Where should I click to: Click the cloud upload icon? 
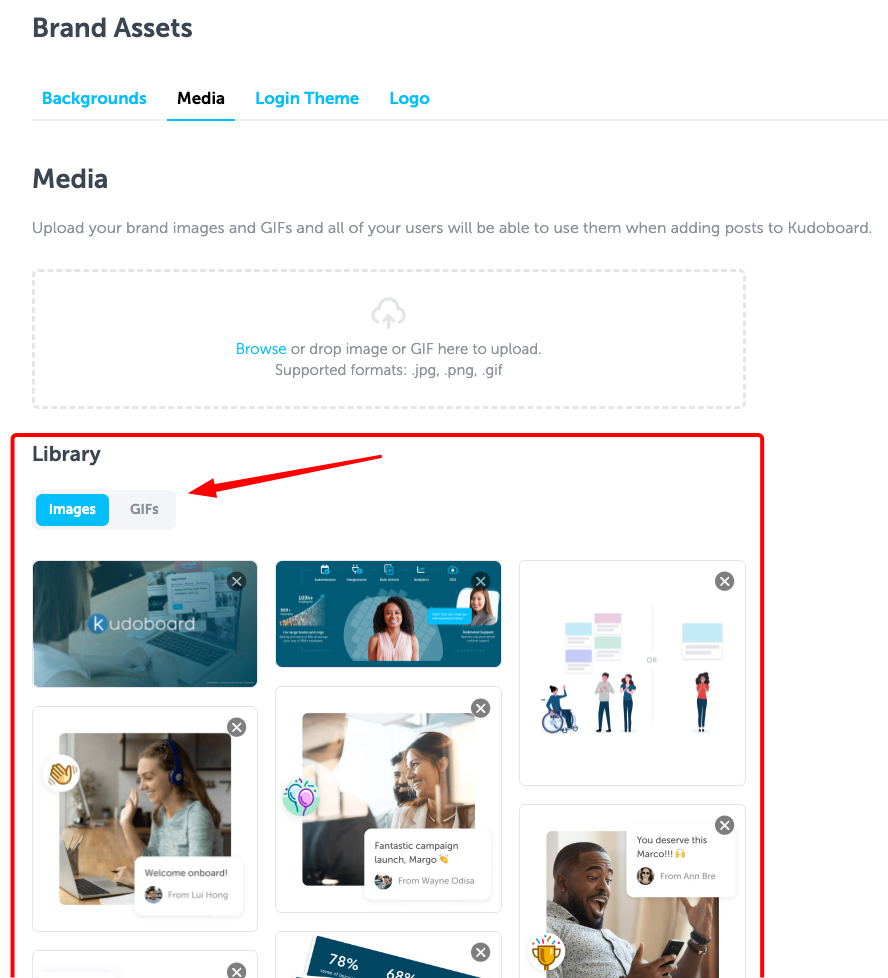pos(388,312)
